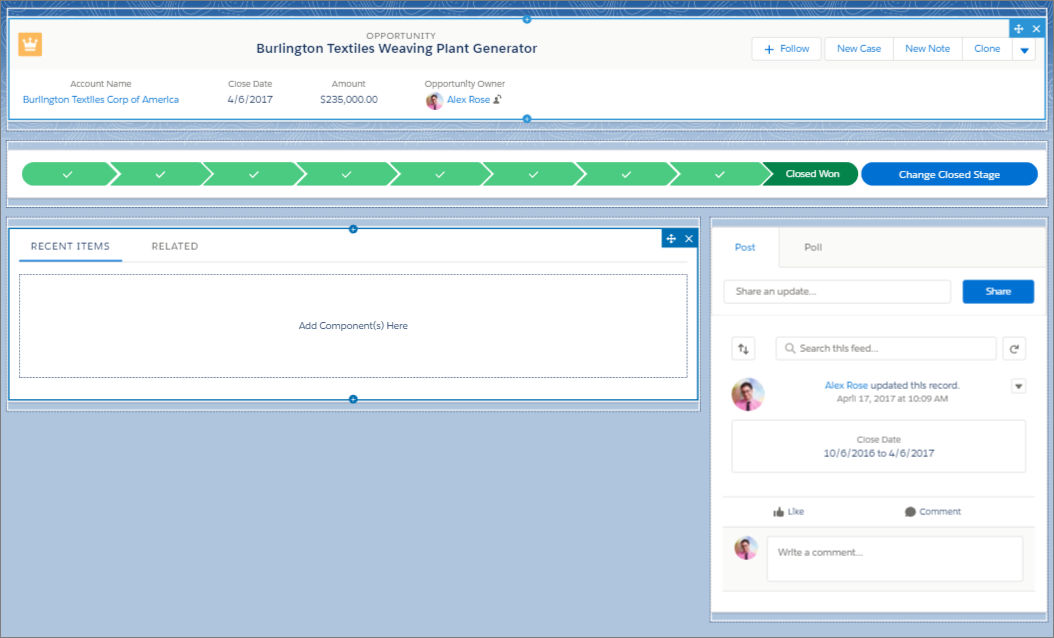Click the feed timestamp April 17, 2017
The image size is (1054, 638).
892,399
